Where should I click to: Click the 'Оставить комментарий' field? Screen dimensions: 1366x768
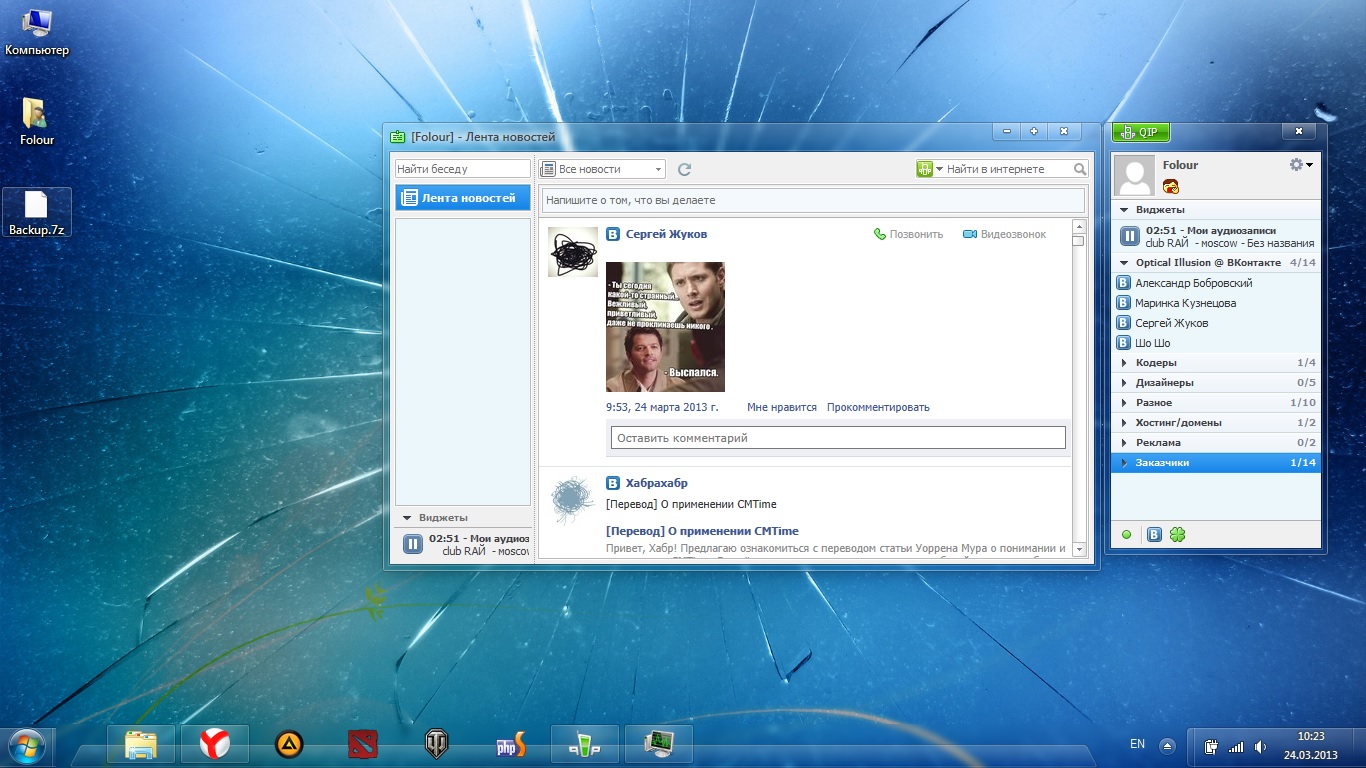point(837,438)
